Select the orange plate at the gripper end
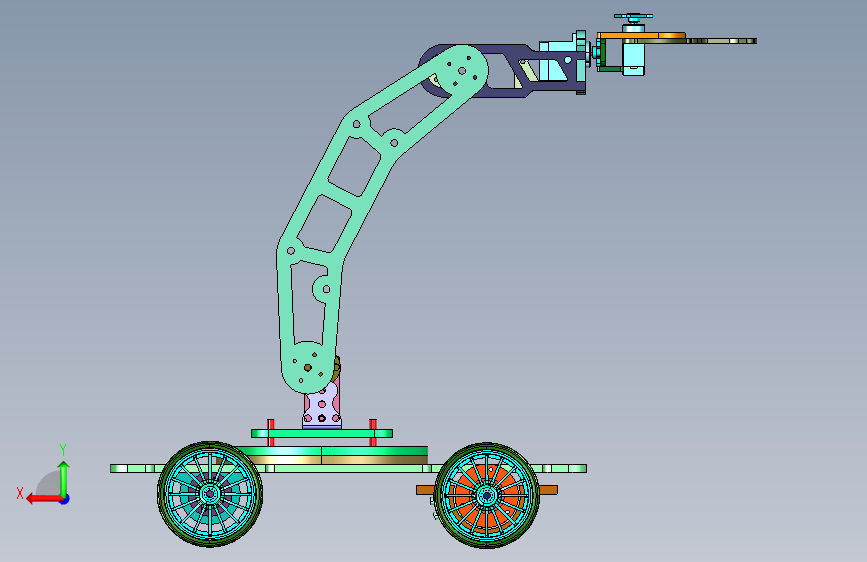The height and width of the screenshot is (562, 867). pos(641,36)
